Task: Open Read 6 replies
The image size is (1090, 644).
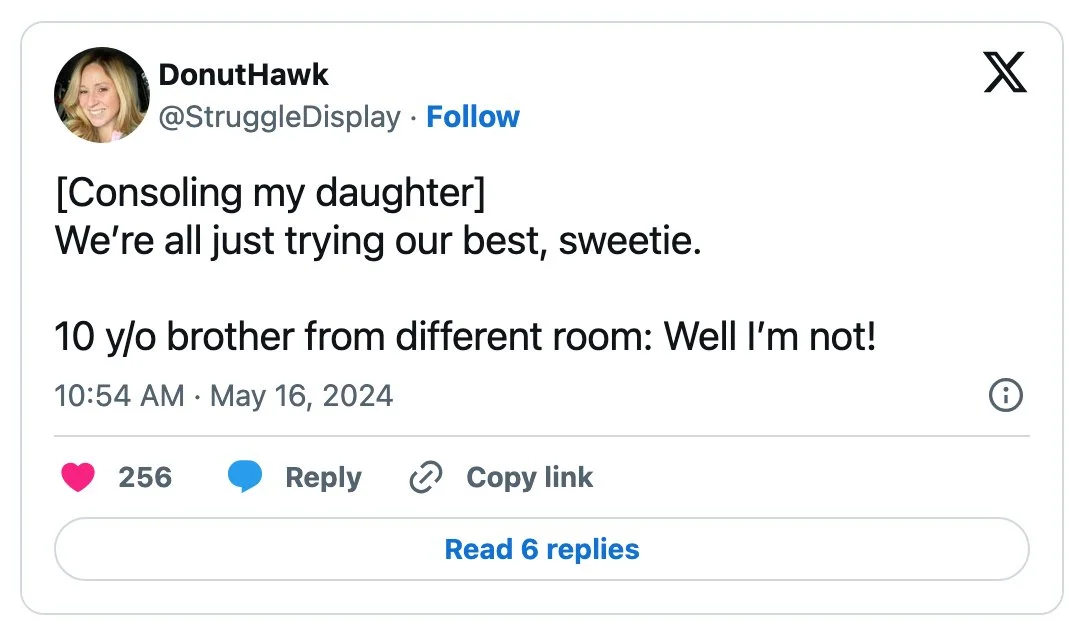Action: (x=541, y=549)
